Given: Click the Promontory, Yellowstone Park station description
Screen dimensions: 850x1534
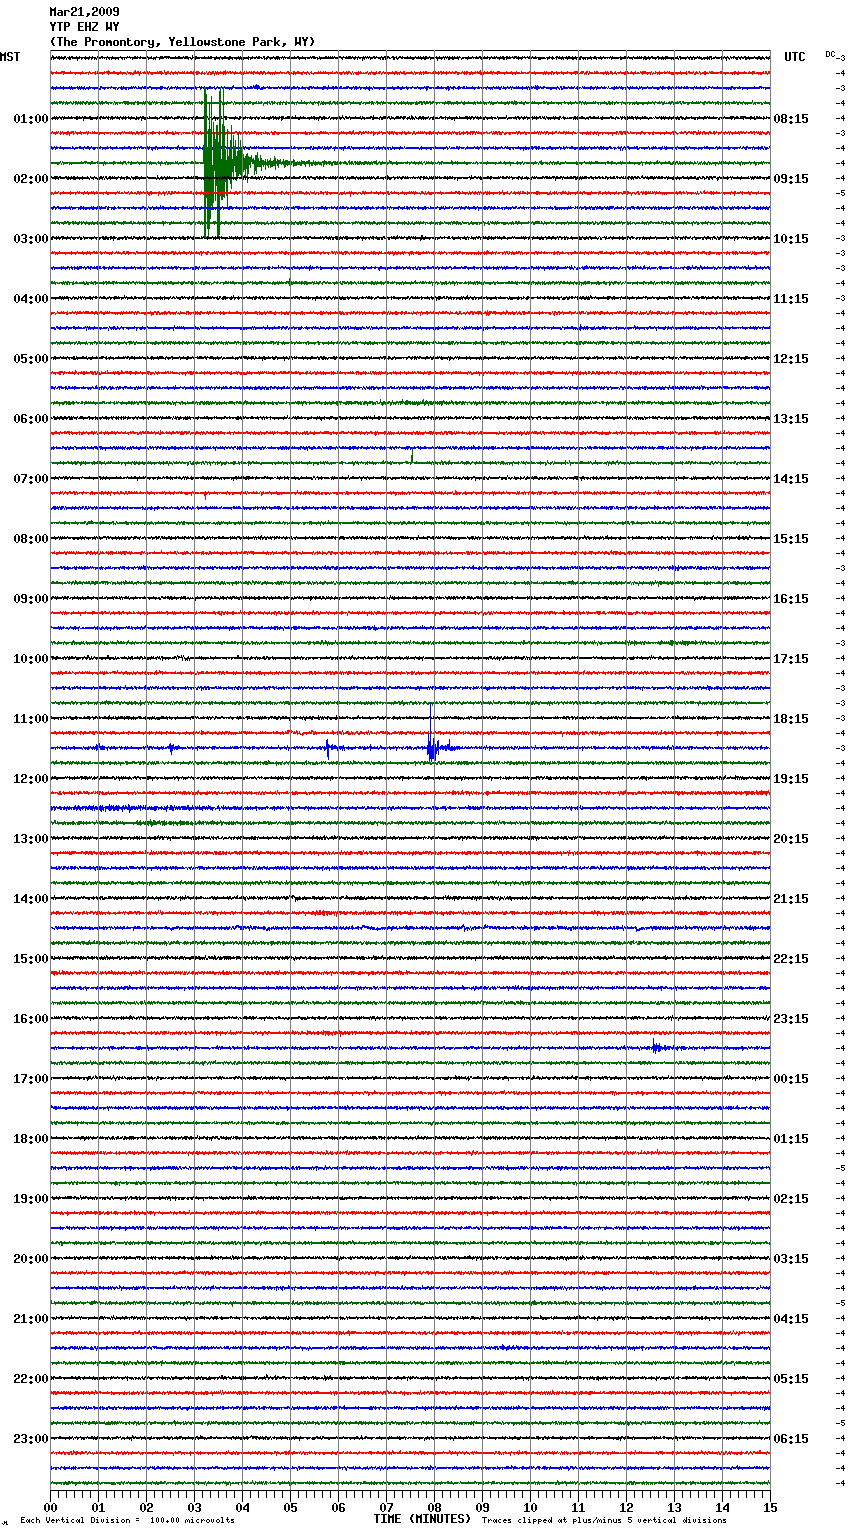Looking at the screenshot, I should pyautogui.click(x=182, y=42).
